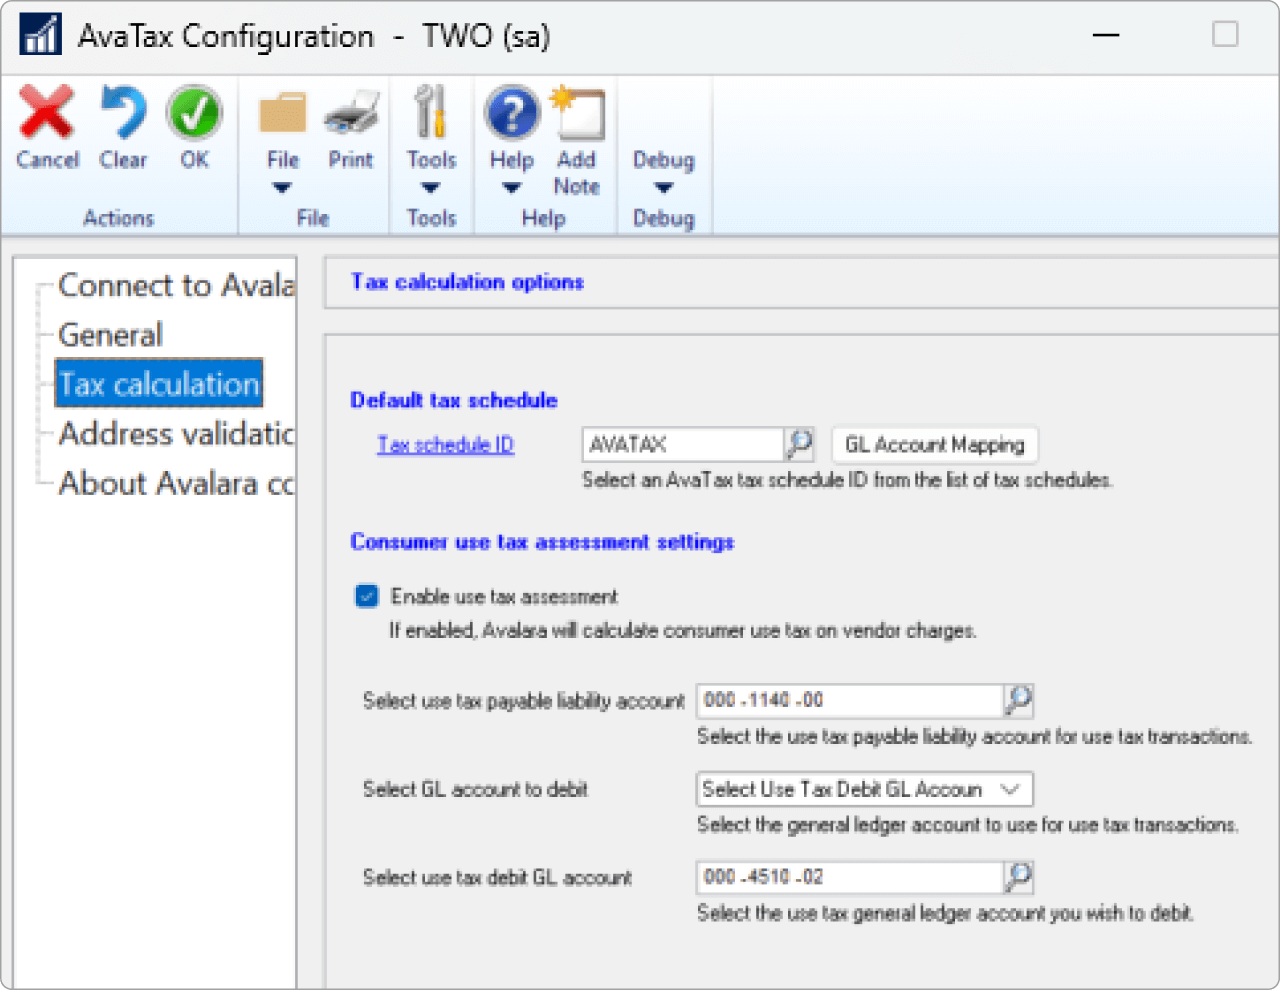Viewport: 1280px width, 990px height.
Task: Expand the Debug menu arrow
Action: click(x=664, y=186)
